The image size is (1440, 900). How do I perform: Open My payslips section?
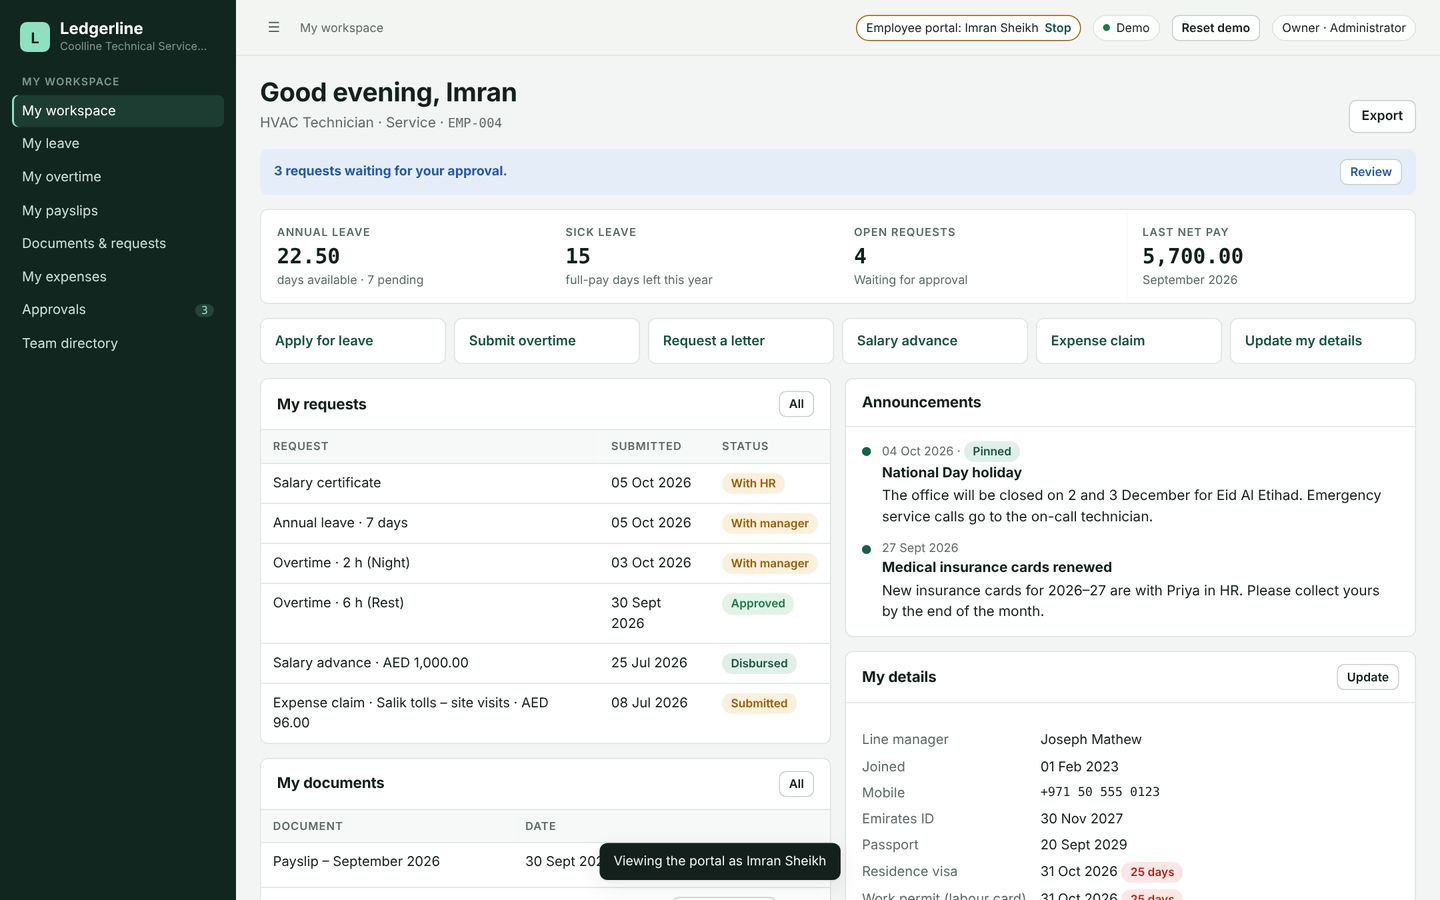[x=118, y=211]
